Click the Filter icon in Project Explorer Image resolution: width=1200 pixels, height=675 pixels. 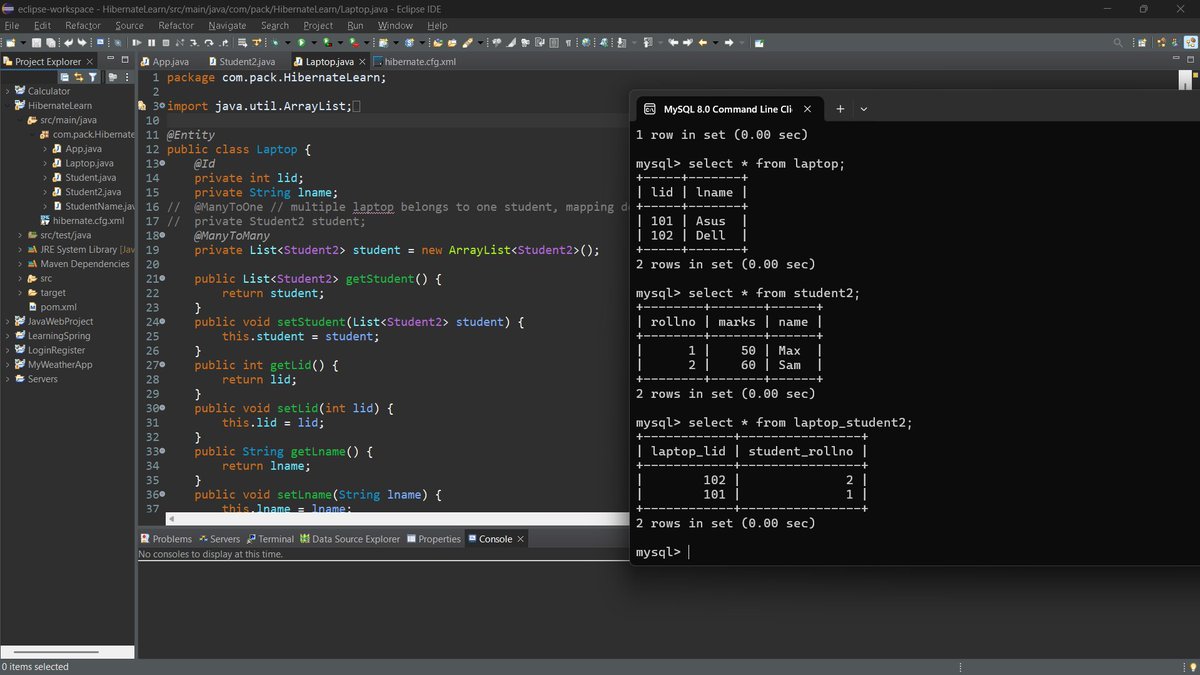[x=93, y=77]
